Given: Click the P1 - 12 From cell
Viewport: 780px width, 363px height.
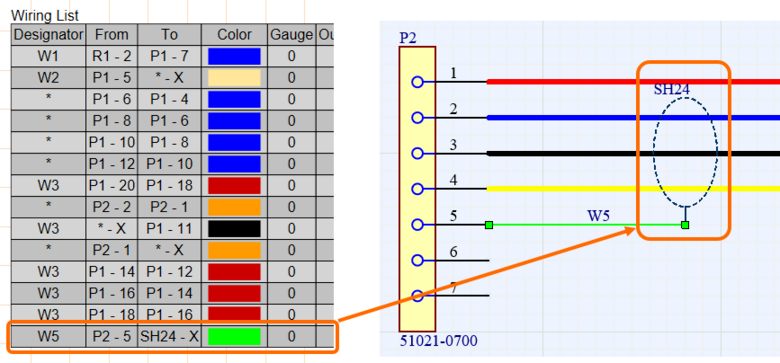Looking at the screenshot, I should coord(112,164).
